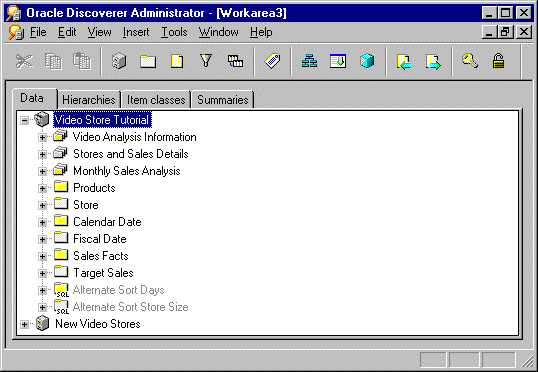Click the Workarea document icon in menu bar
The width and height of the screenshot is (538, 372).
click(x=16, y=32)
